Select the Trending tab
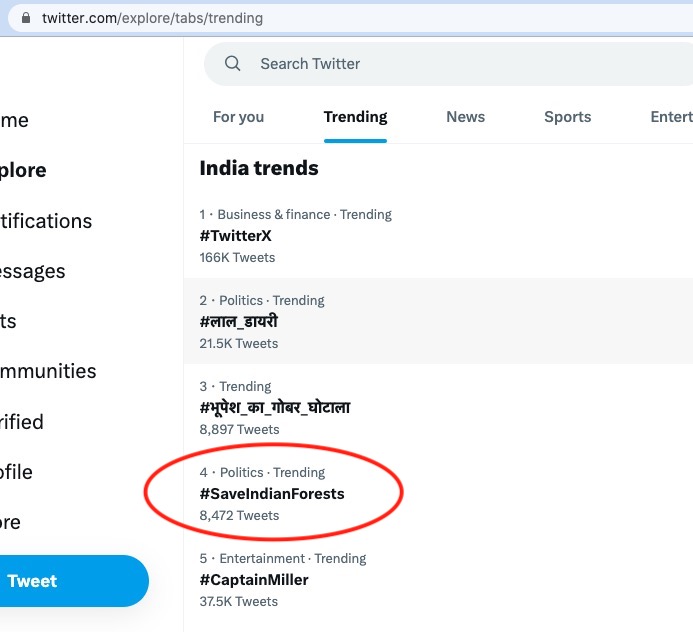 click(x=355, y=117)
